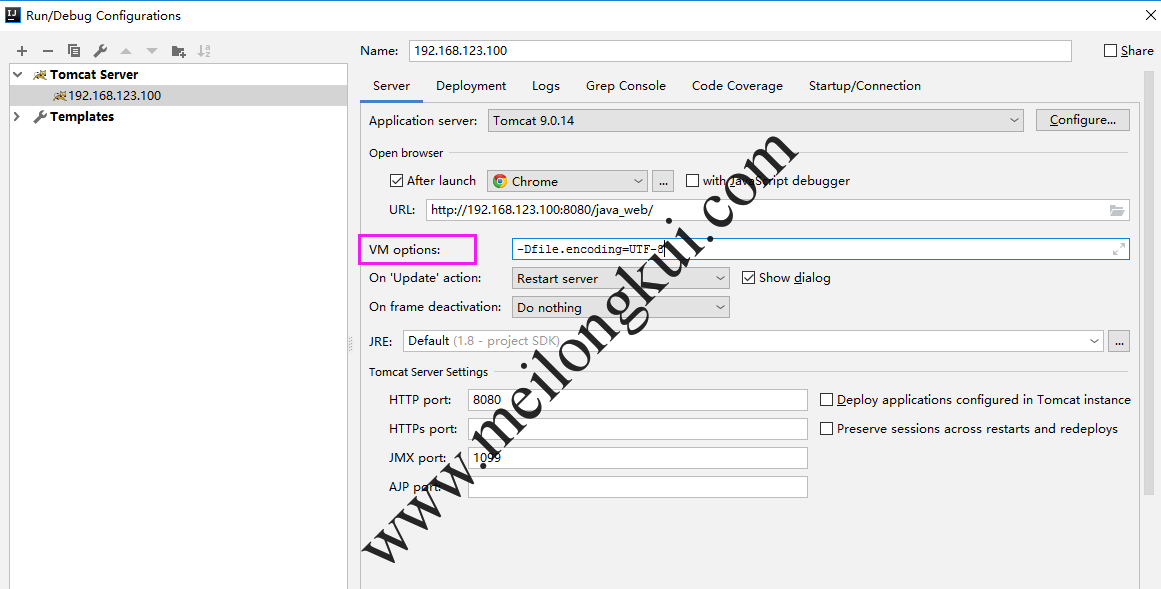
Task: Open the Startup/Connection tab
Action: tap(865, 86)
